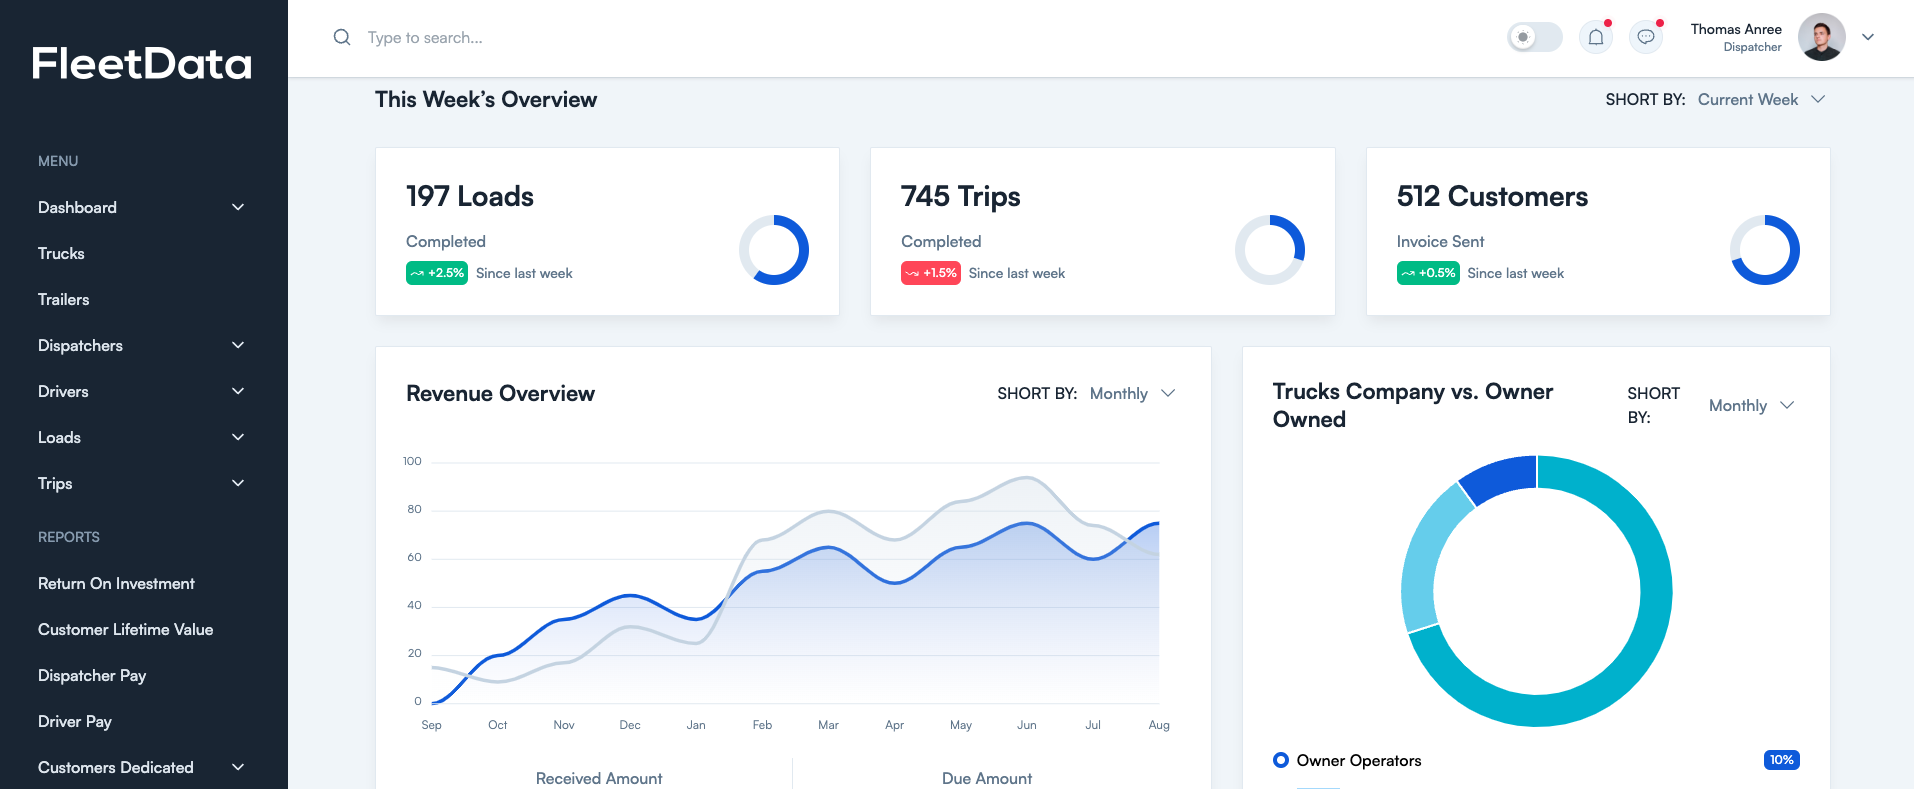Type in the search input field
Screen dimensions: 1914x789
(x=600, y=38)
